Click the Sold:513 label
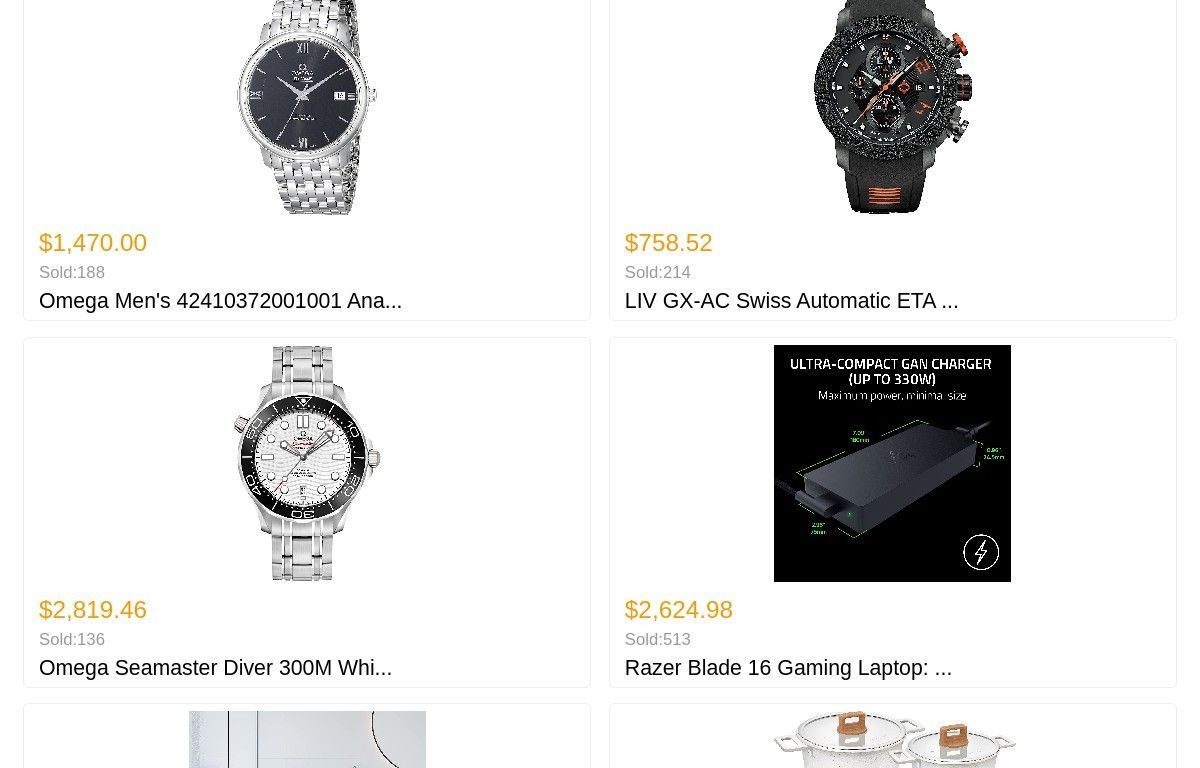1200x768 pixels. [x=658, y=640]
